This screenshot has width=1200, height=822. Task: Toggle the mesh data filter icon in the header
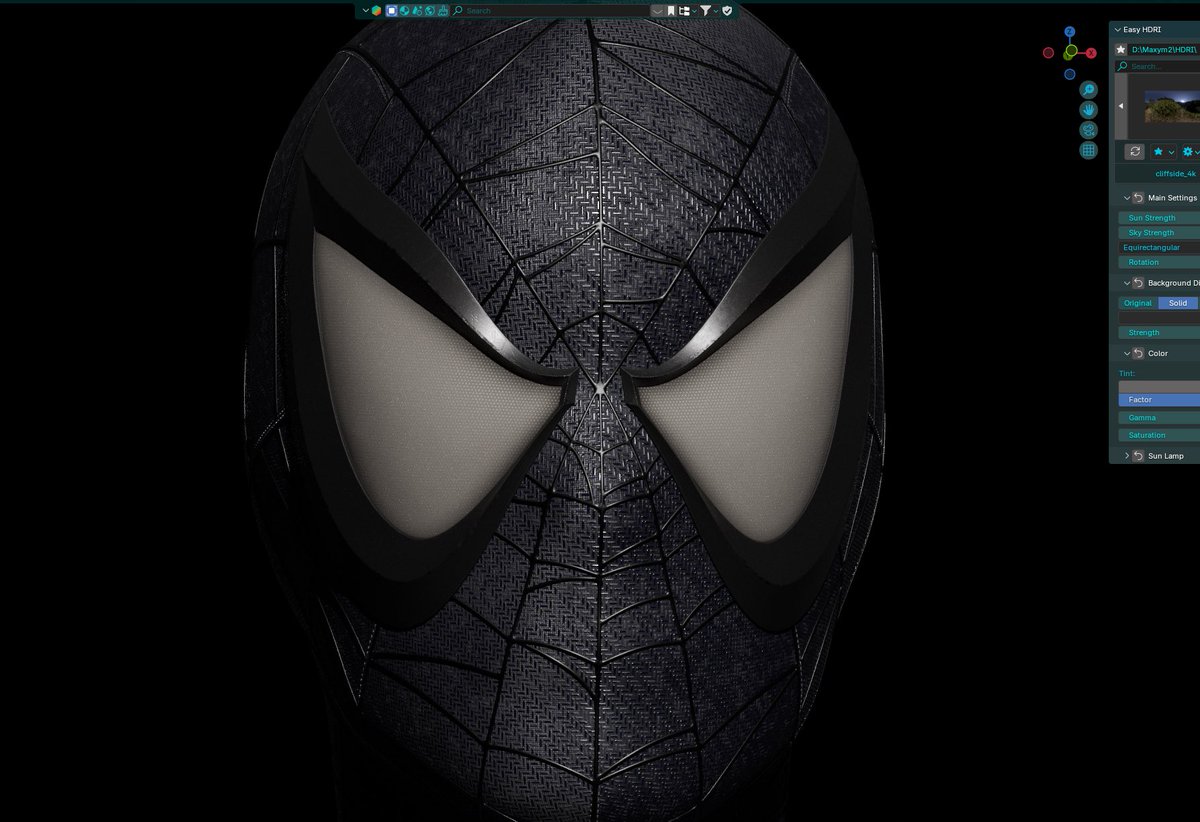[x=404, y=10]
